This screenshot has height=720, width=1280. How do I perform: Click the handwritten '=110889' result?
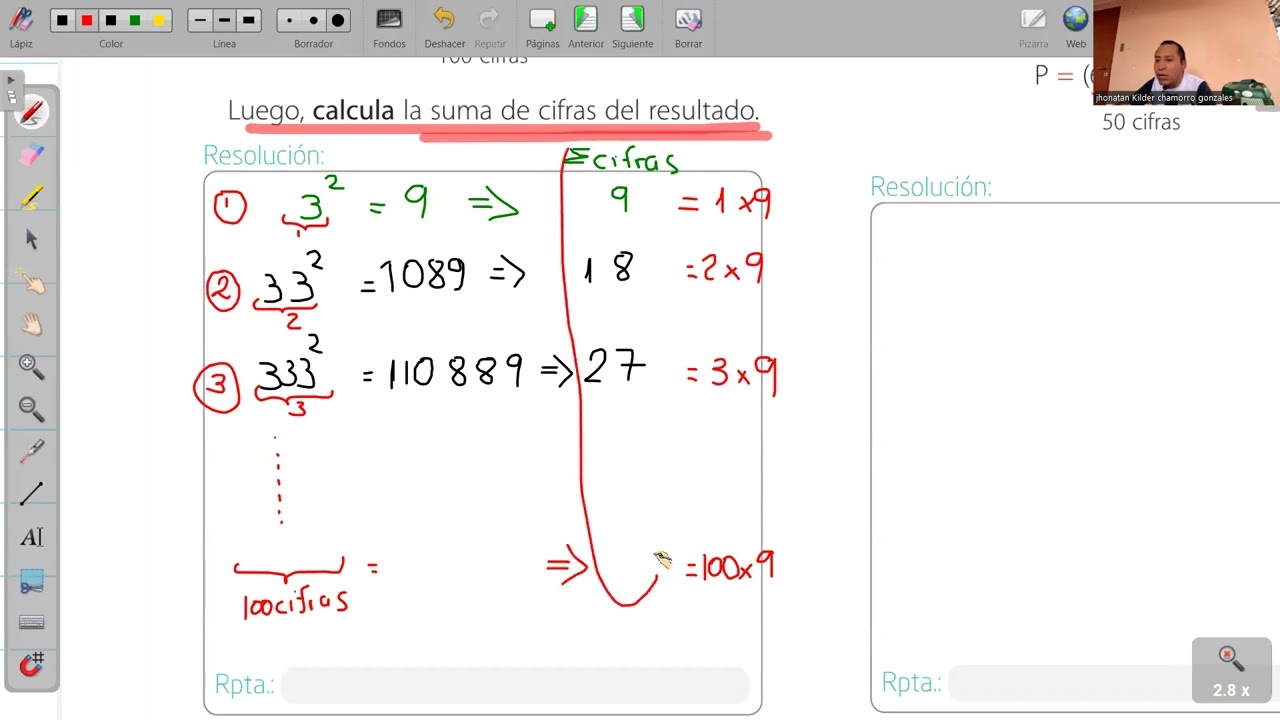click(442, 372)
